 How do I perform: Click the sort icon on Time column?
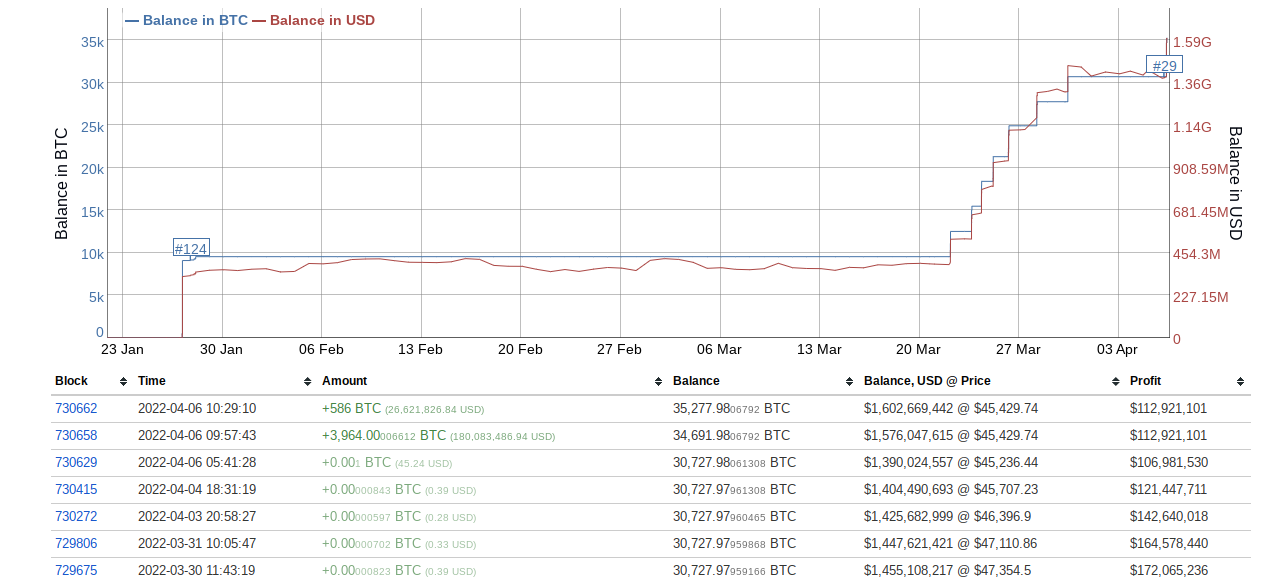[x=308, y=381]
